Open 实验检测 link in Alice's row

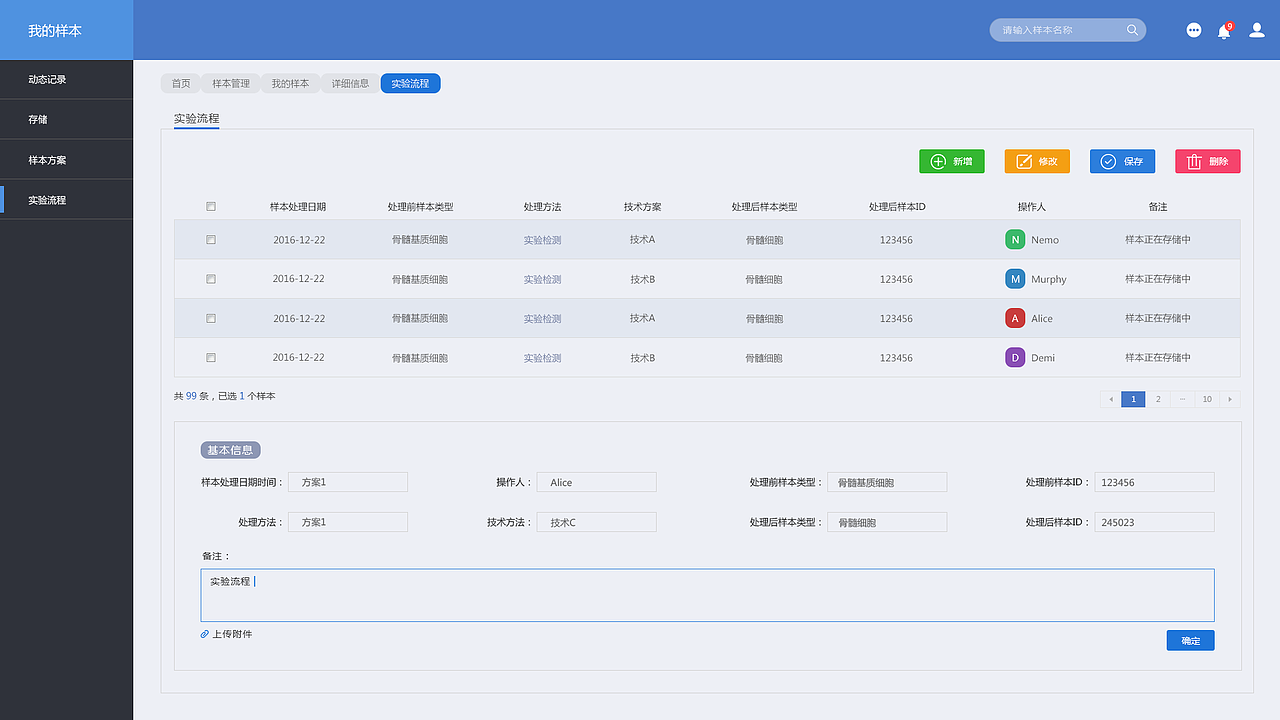pos(542,318)
